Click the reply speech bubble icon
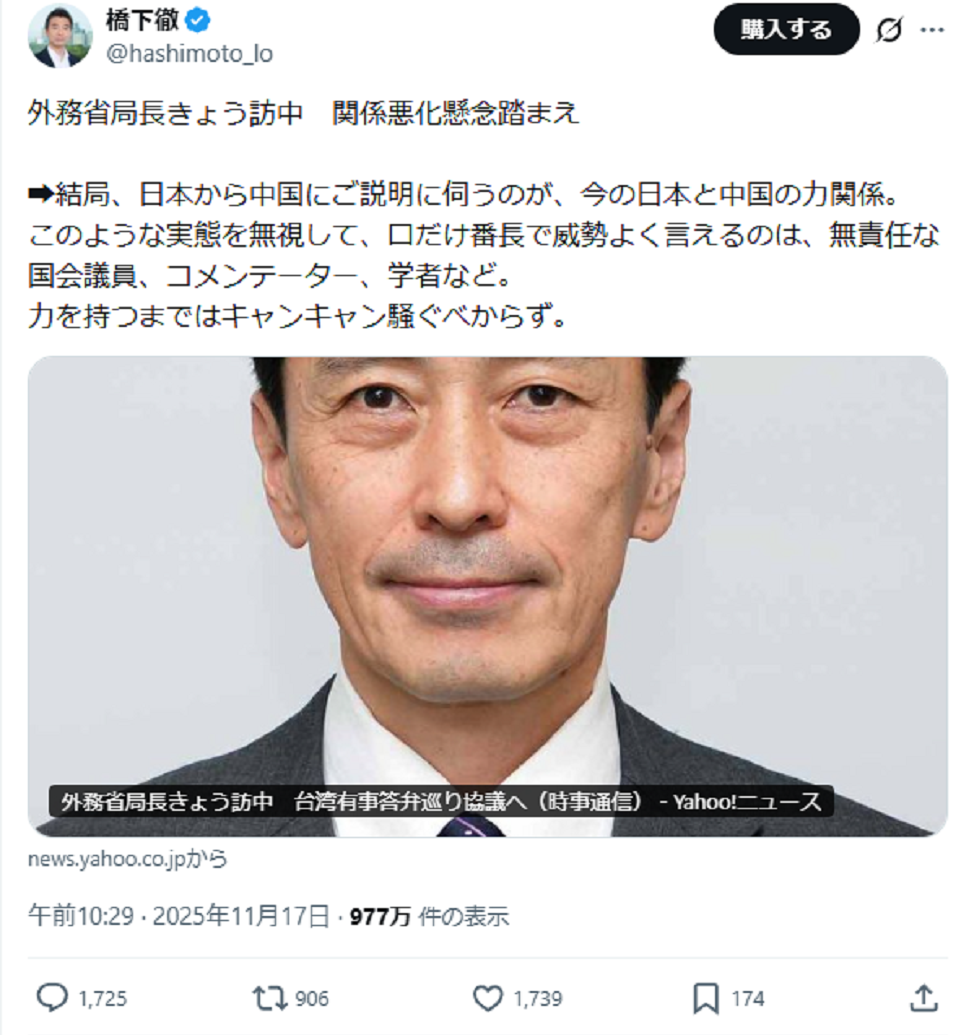 52,998
